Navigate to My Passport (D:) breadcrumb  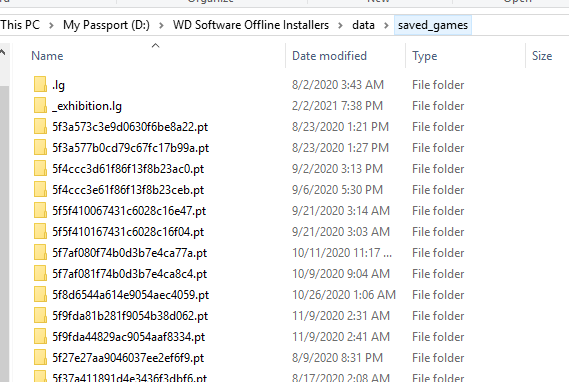coord(106,25)
